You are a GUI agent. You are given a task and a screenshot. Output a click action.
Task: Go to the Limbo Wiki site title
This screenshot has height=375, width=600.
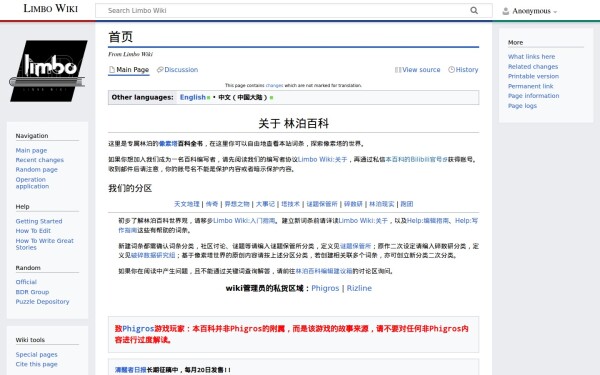[51, 8]
